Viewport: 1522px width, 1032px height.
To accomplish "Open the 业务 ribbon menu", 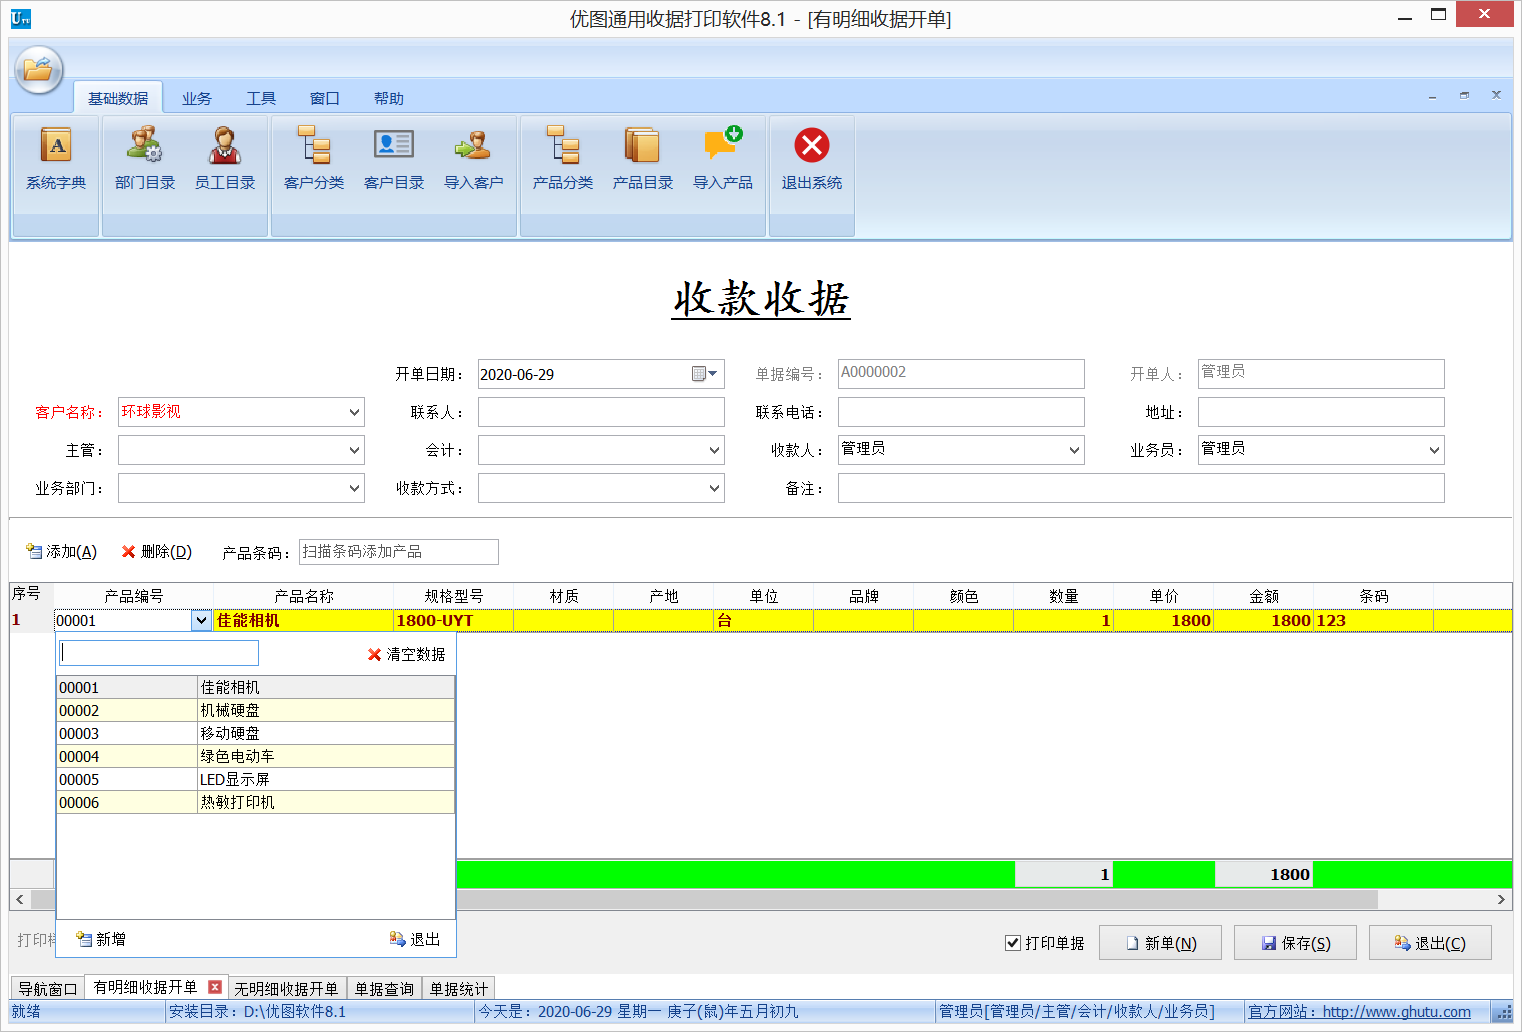I will pos(196,97).
